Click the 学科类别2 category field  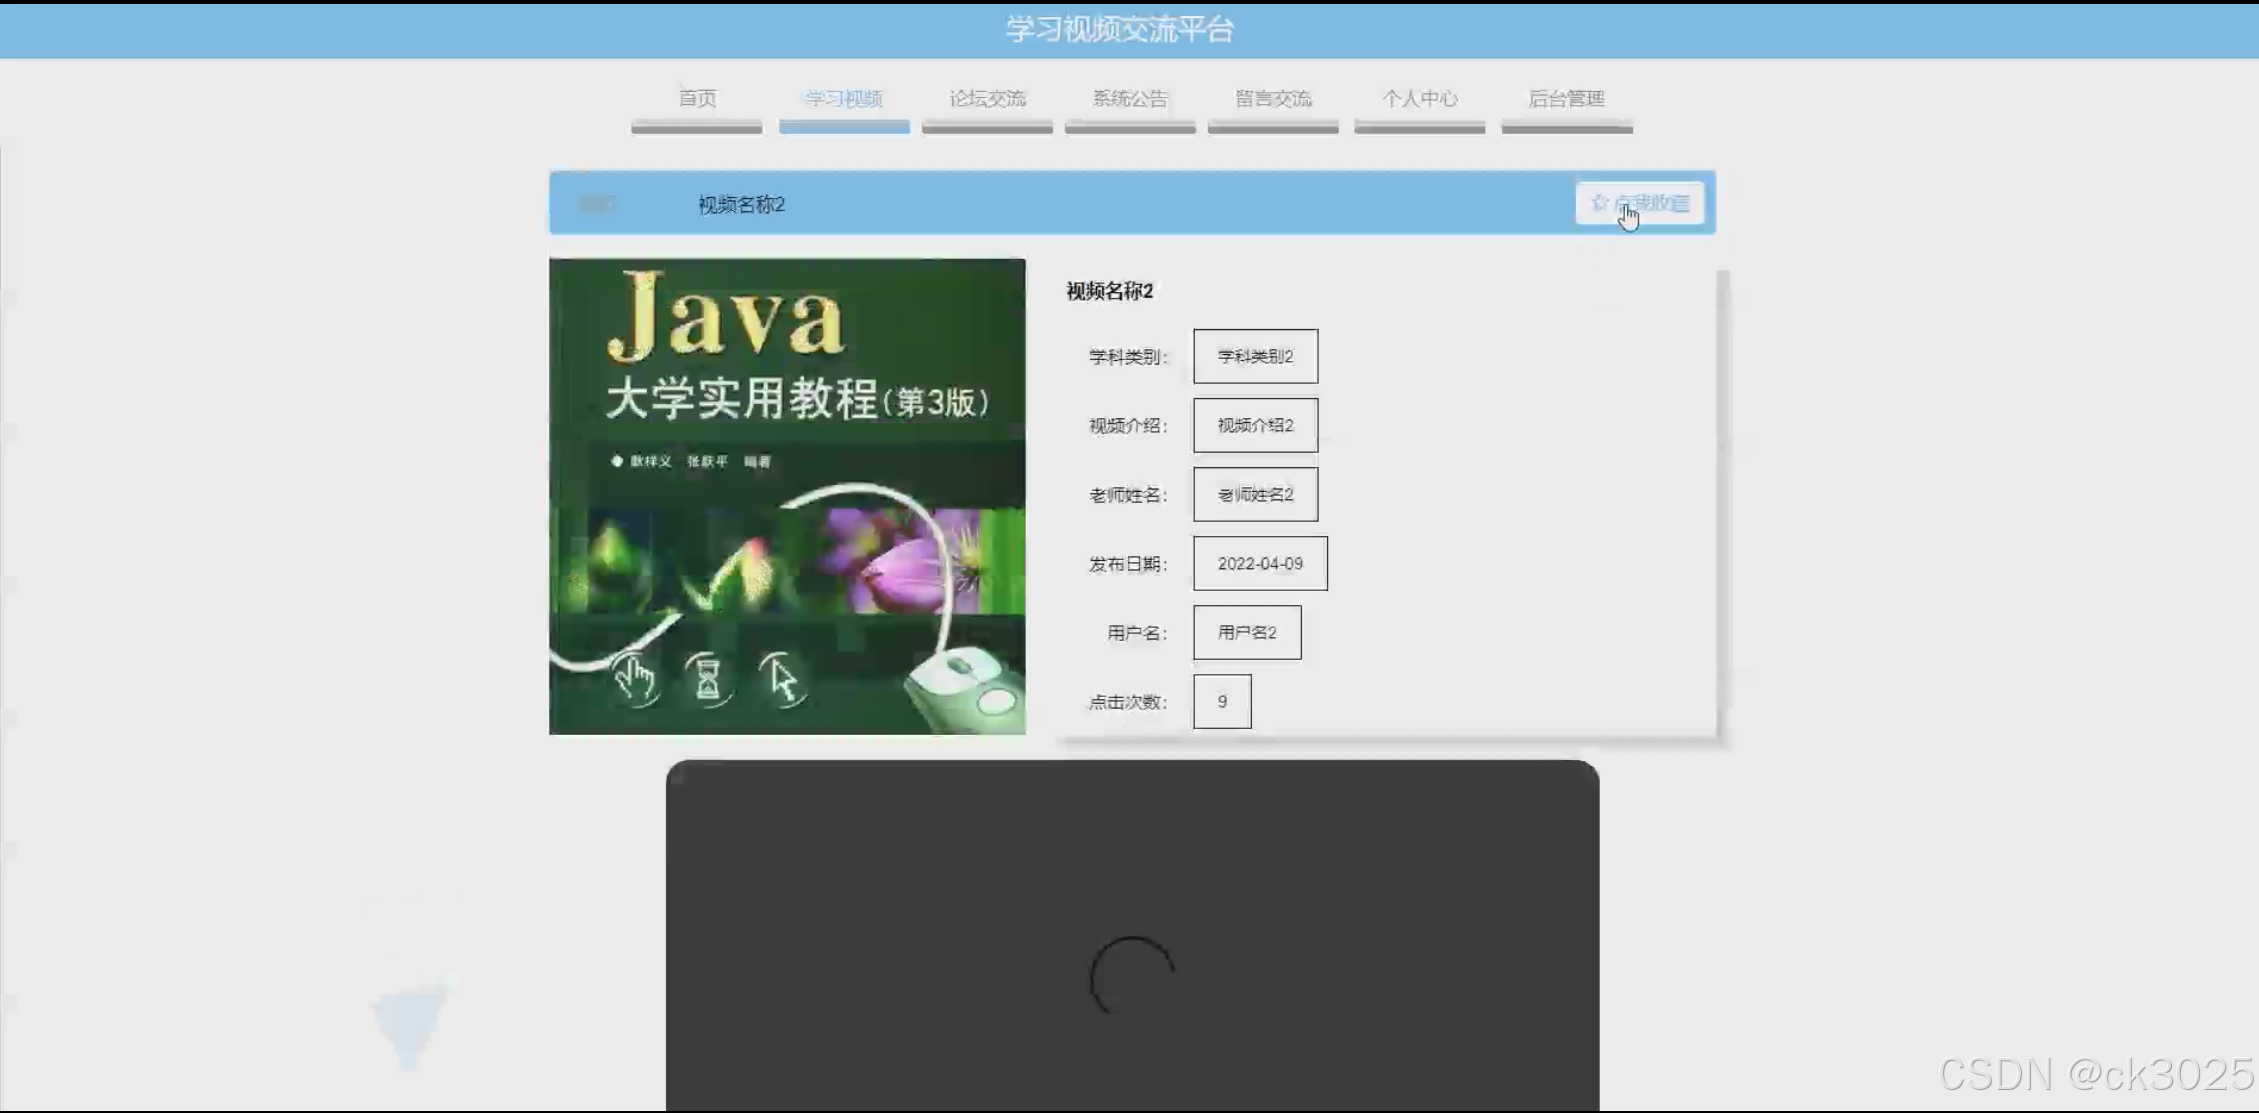click(x=1255, y=357)
